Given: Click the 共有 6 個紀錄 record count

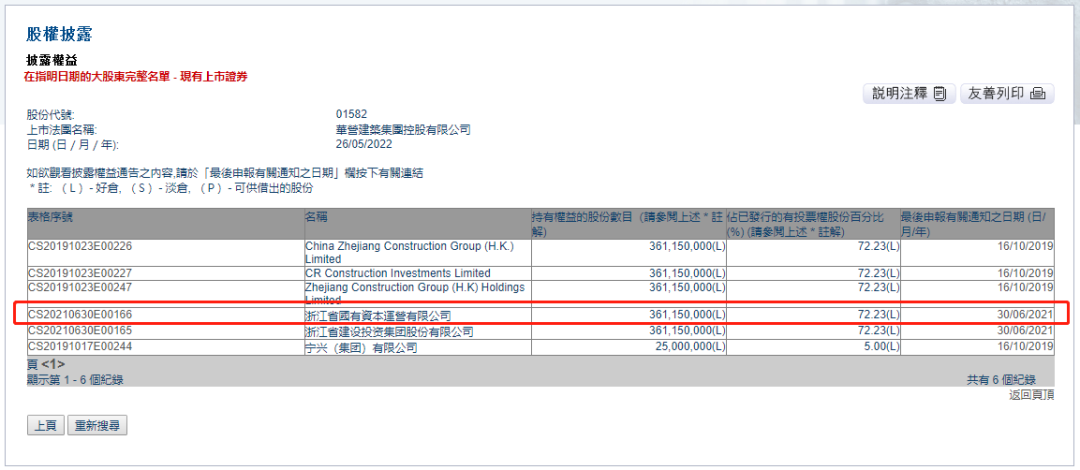Looking at the screenshot, I should [x=1001, y=380].
